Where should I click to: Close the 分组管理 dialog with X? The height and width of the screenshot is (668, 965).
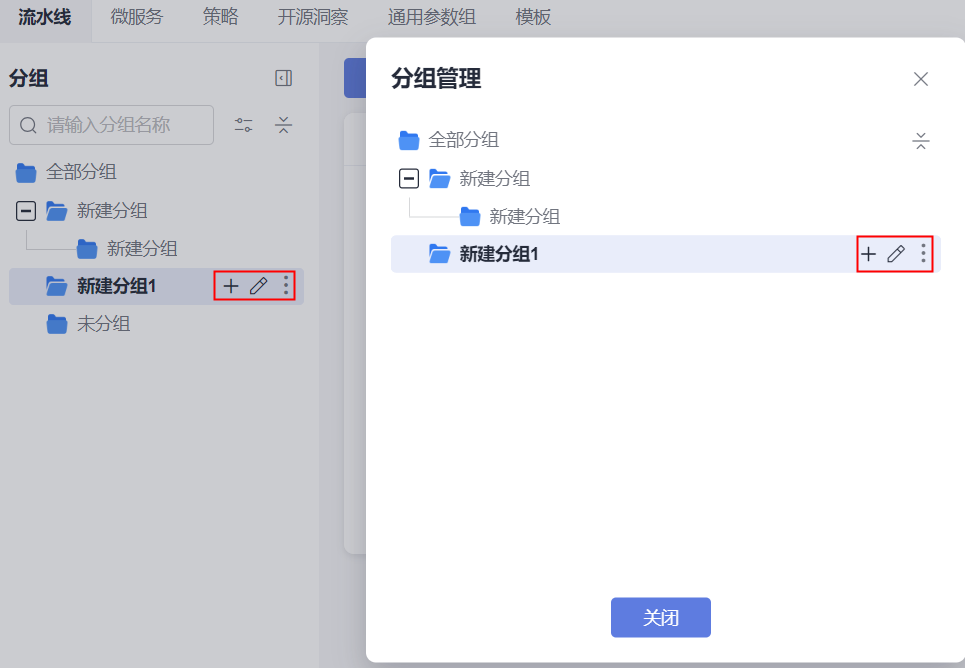point(921,79)
